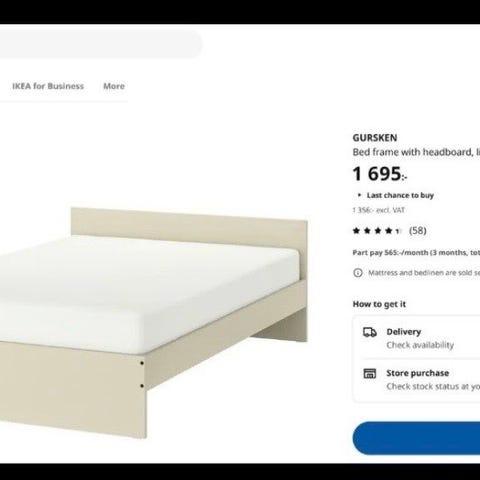Click the delivery truck icon
Image resolution: width=480 pixels, height=480 pixels.
click(x=370, y=332)
